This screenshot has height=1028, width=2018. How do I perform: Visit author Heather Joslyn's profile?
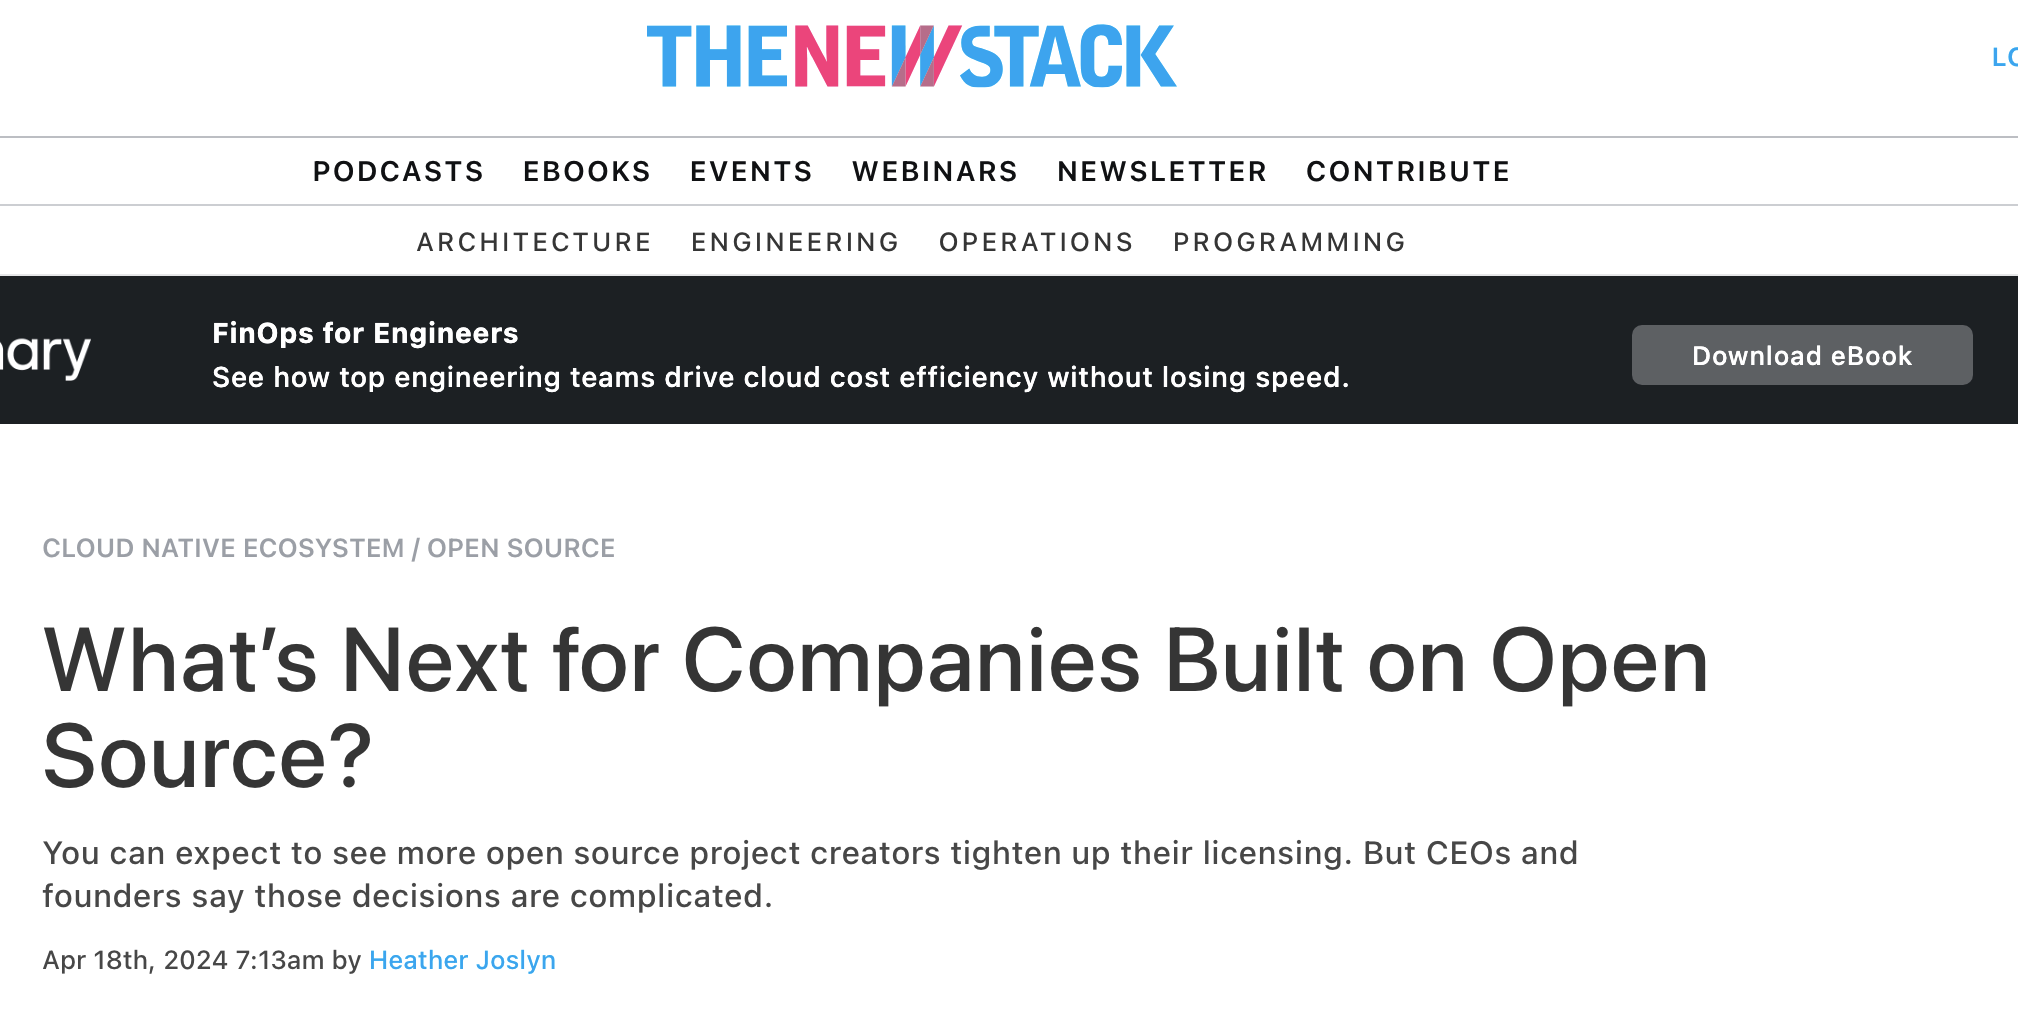click(x=462, y=960)
